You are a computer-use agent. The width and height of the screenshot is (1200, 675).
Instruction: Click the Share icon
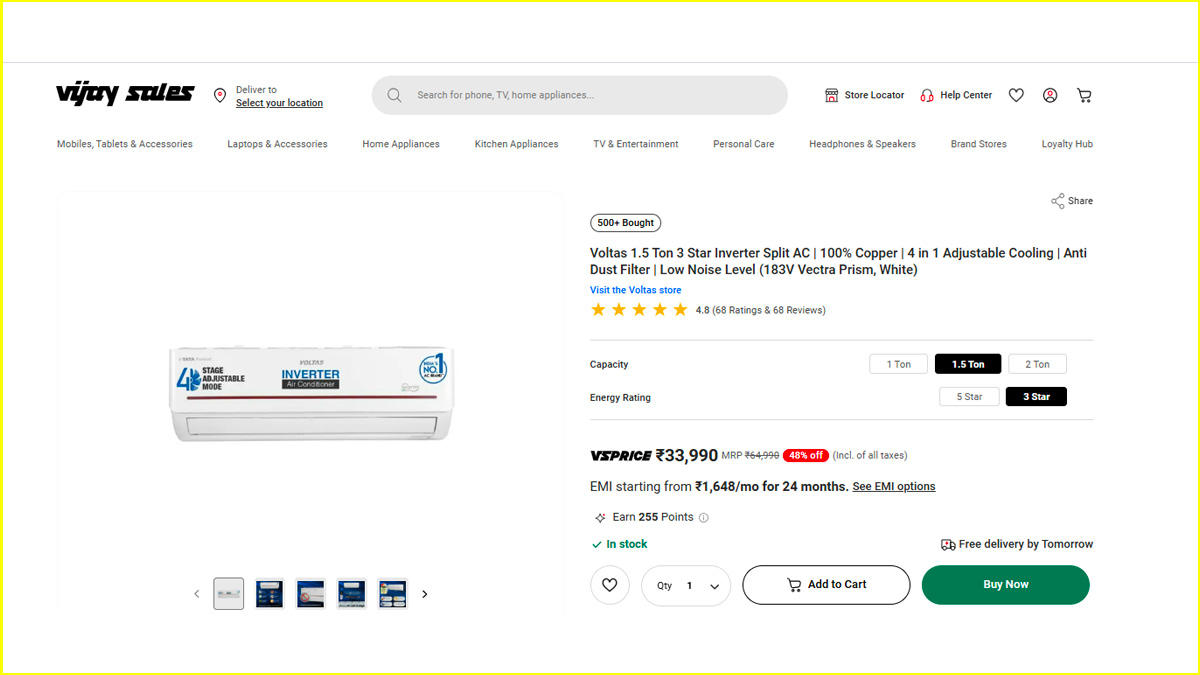[1058, 201]
